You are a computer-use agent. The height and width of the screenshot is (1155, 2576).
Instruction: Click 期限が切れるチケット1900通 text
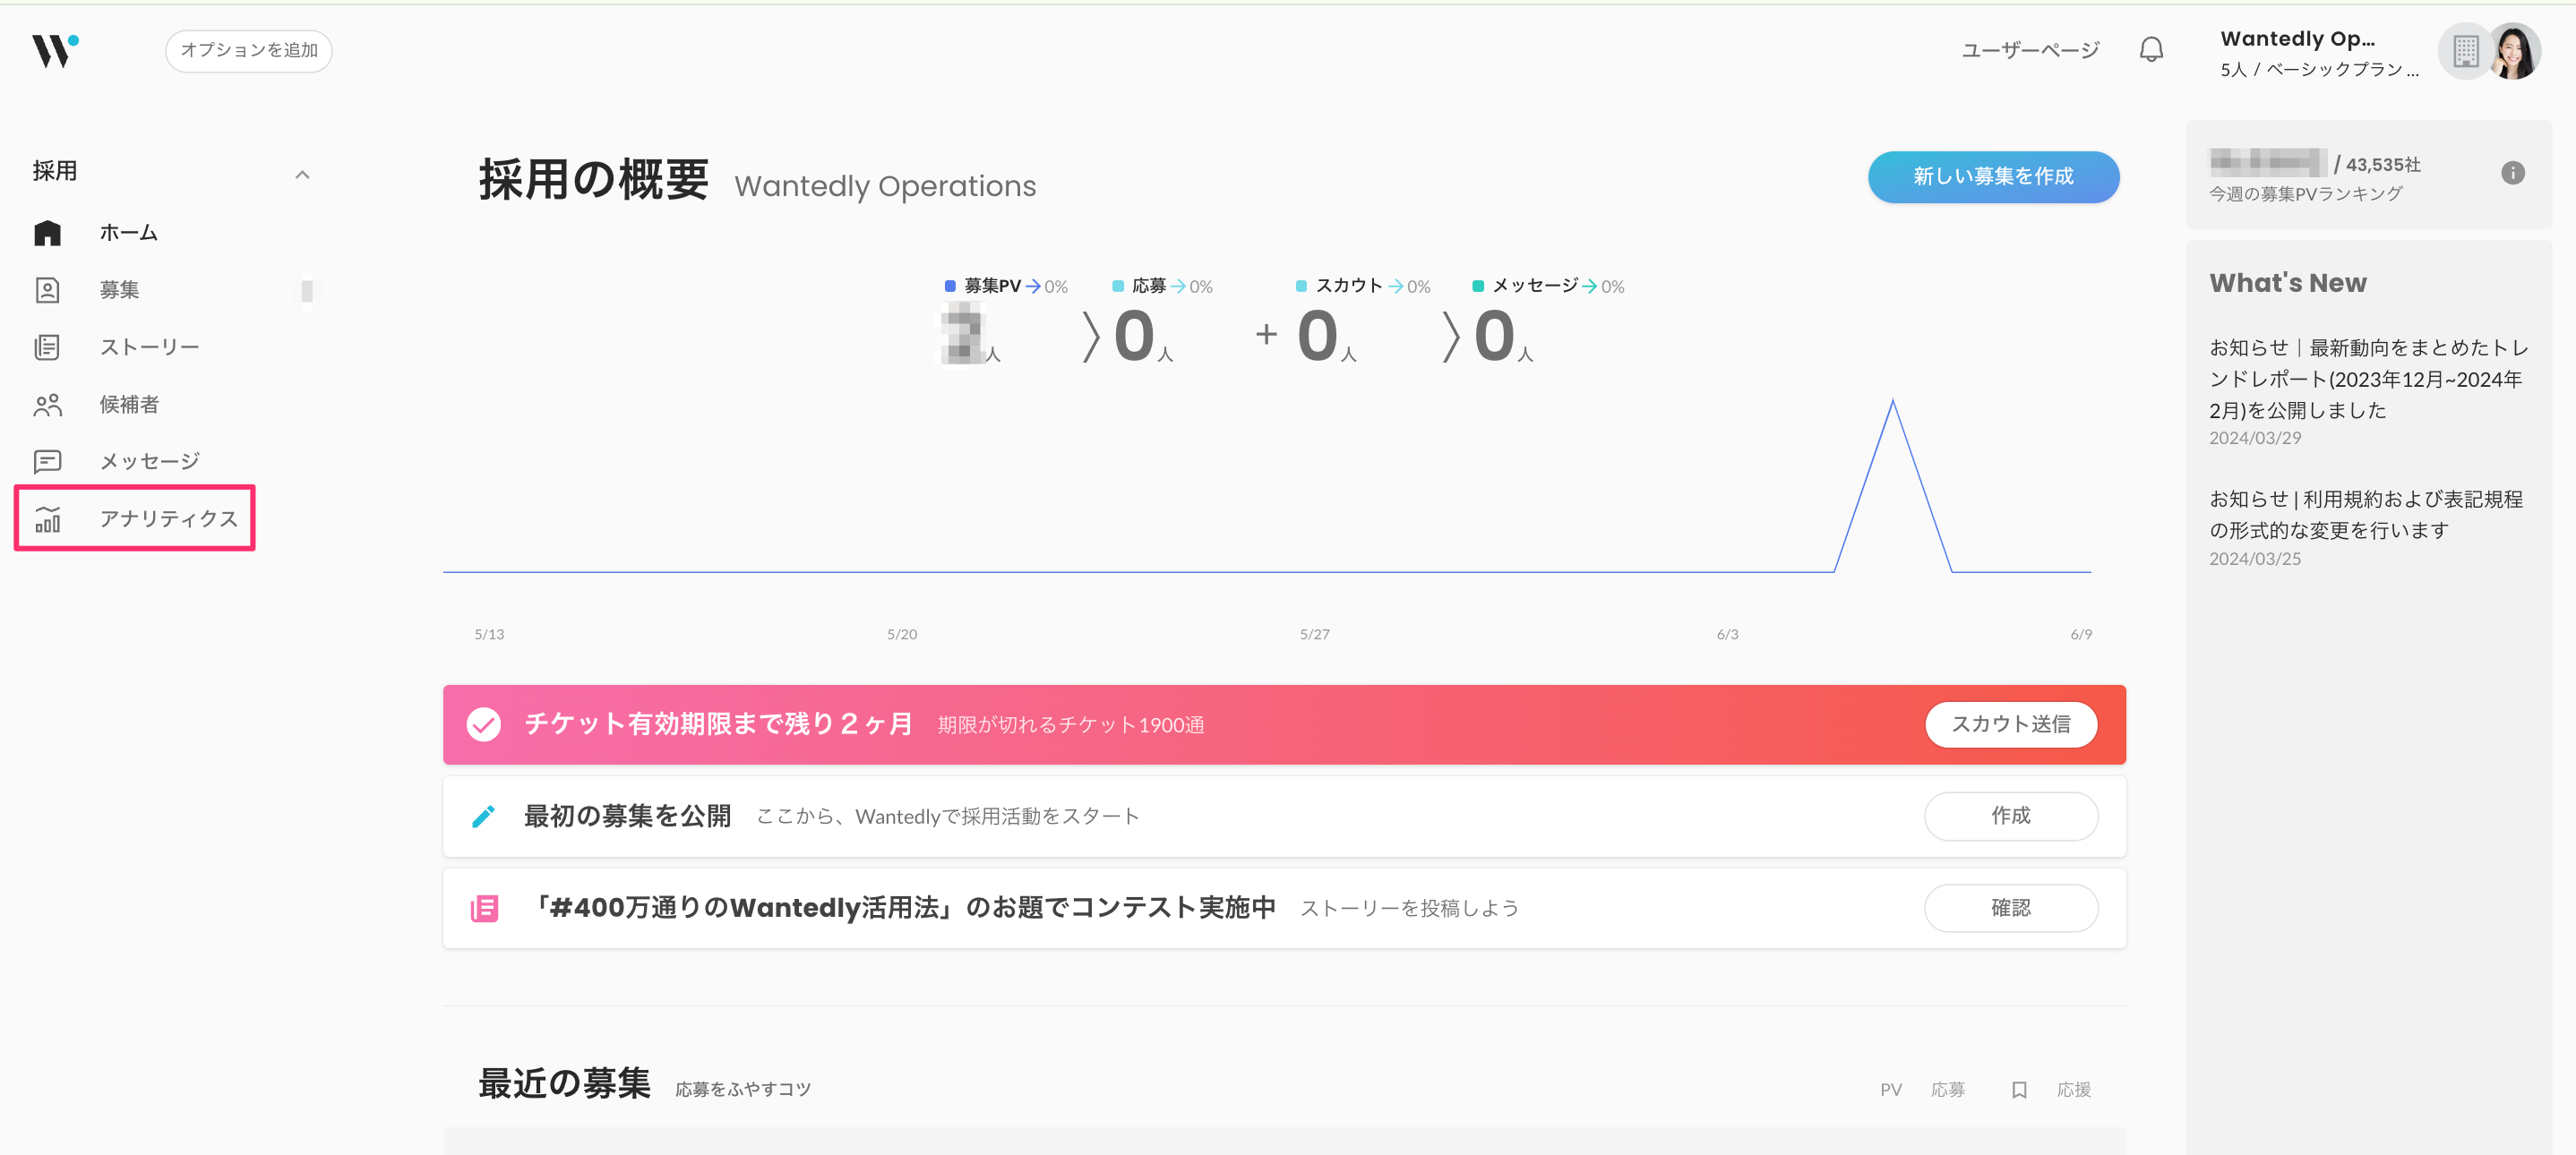1070,725
